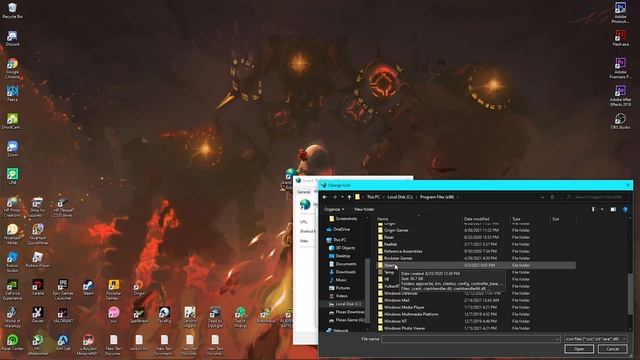Select the Flash.exe desktop icon
Screen dimensions: 640x360
[620, 38]
